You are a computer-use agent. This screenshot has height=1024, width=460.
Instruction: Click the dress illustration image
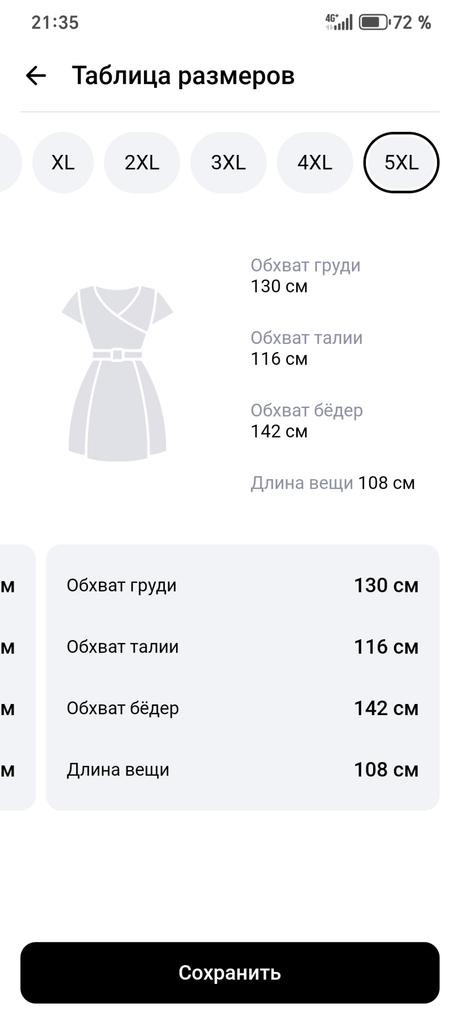pos(118,373)
